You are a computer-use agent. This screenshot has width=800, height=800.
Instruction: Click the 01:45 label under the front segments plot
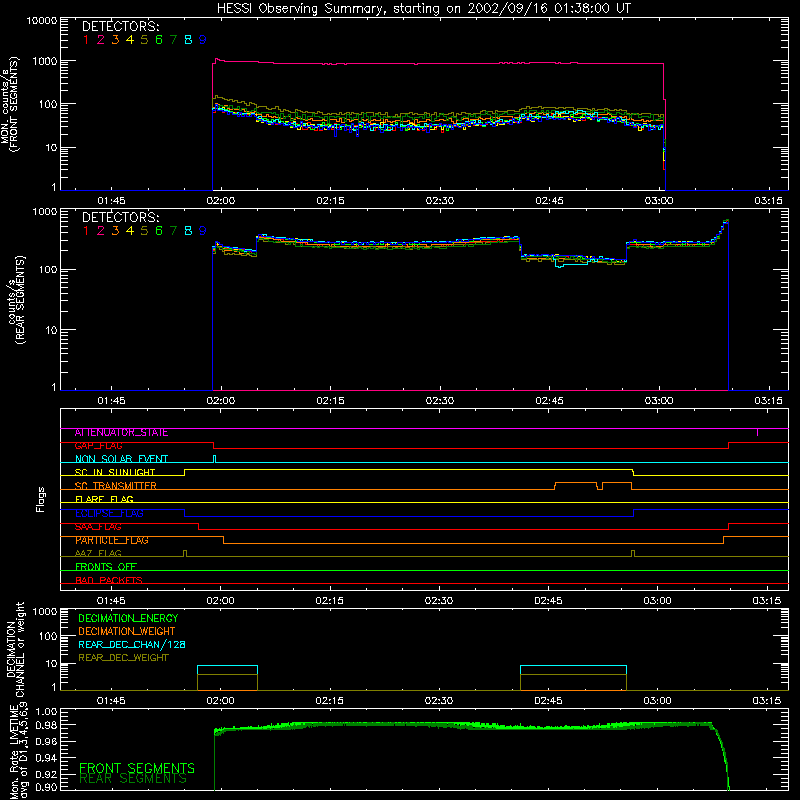pos(111,201)
